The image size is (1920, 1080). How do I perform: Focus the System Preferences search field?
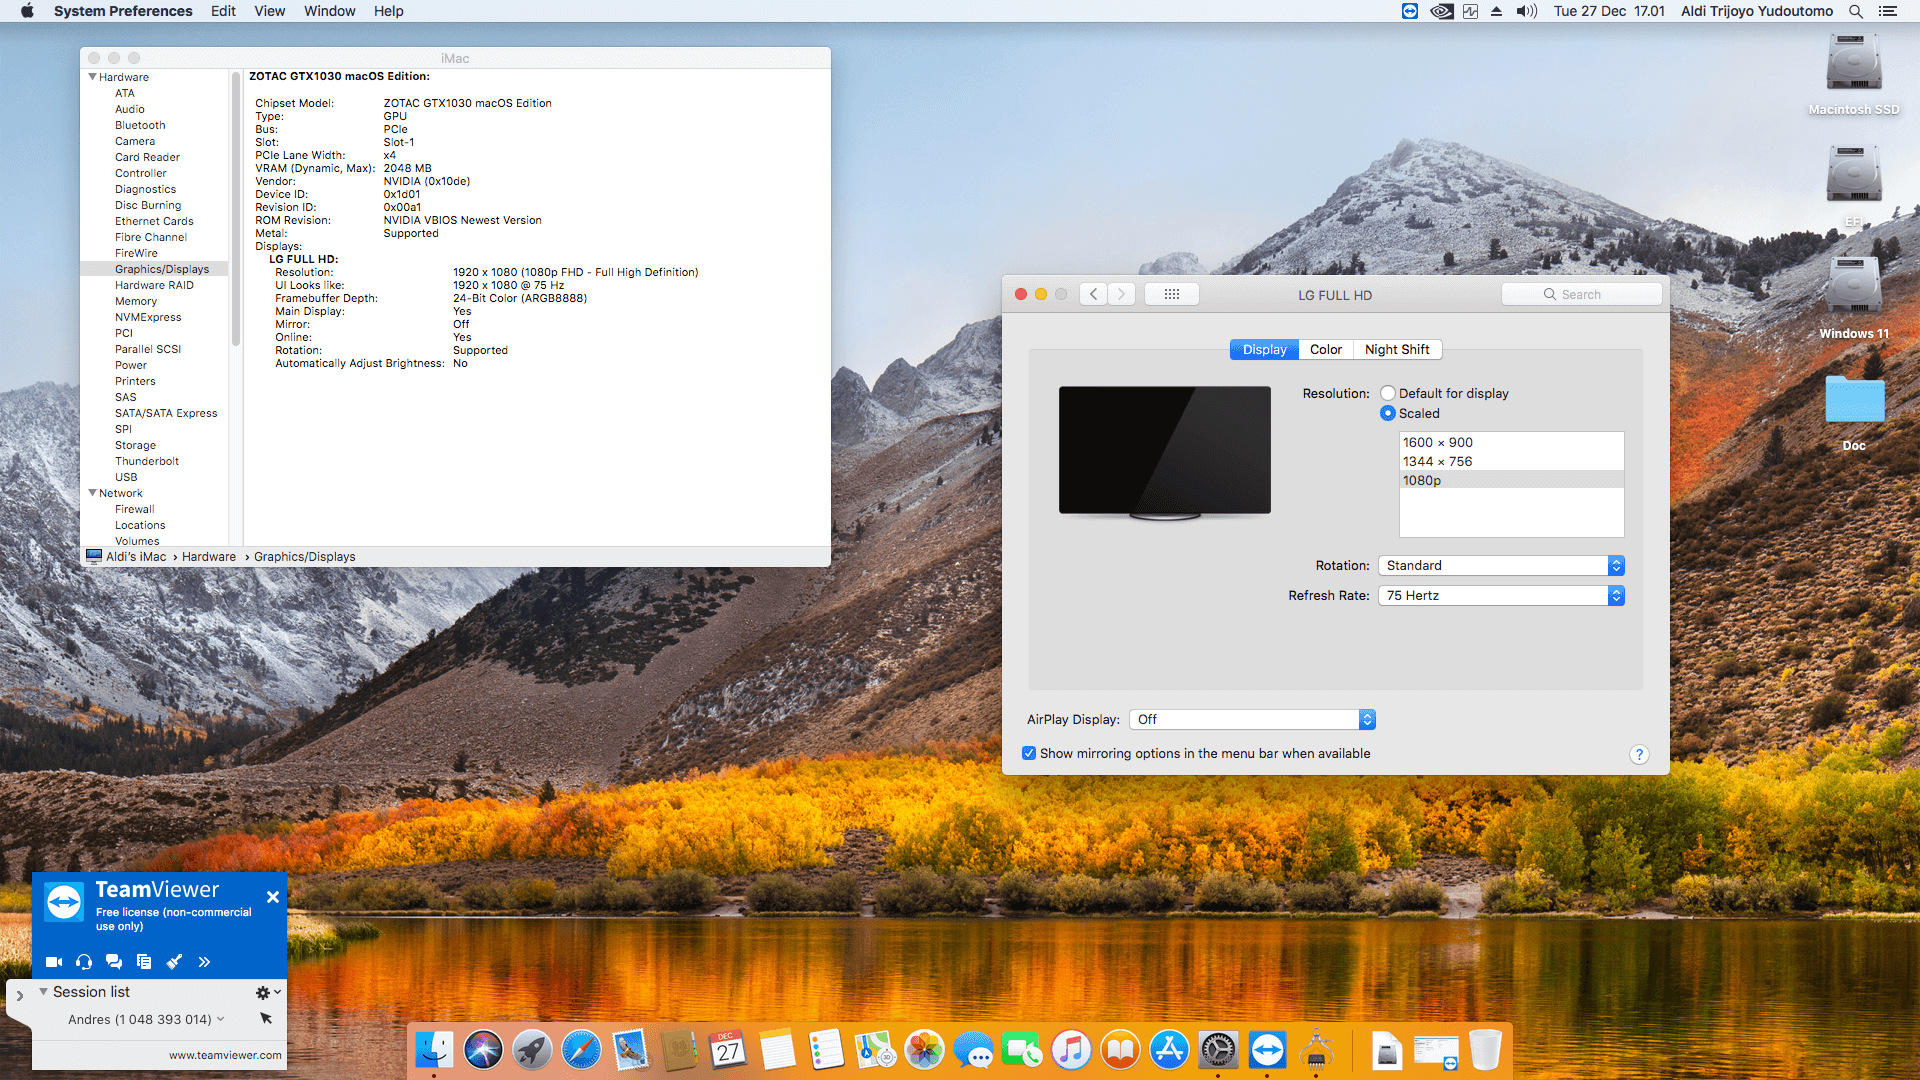point(1582,294)
